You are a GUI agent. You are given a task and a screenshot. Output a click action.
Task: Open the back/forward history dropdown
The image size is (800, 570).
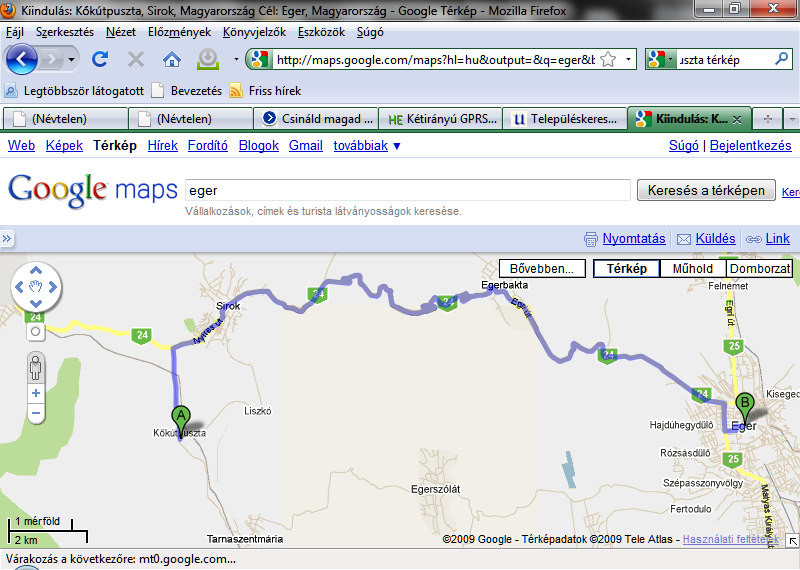coord(71,60)
